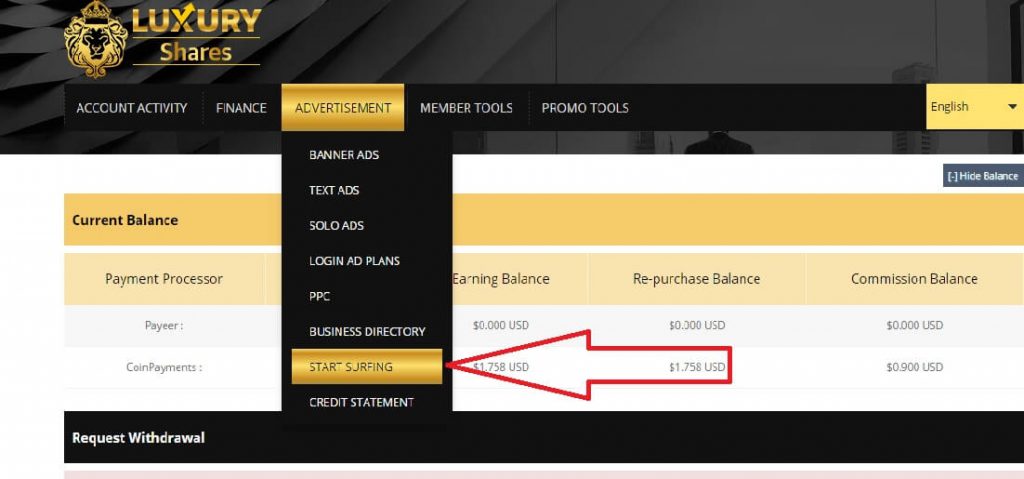This screenshot has height=479, width=1024.
Task: Click the language dropdown arrow
Action: 1012,107
